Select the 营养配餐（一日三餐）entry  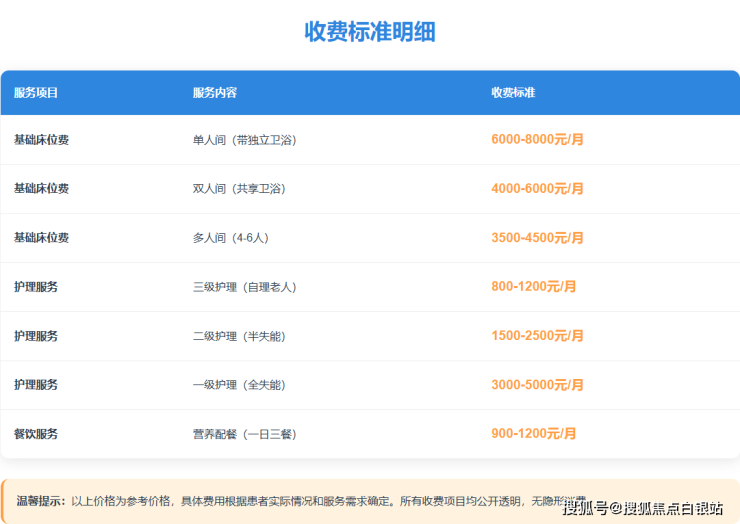tap(244, 434)
